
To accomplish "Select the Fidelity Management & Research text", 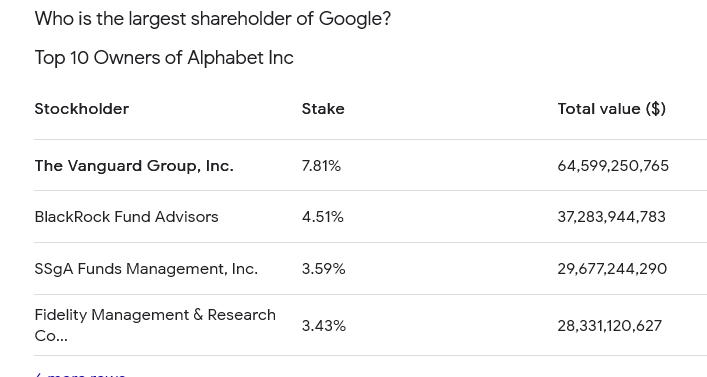I will [x=155, y=315].
